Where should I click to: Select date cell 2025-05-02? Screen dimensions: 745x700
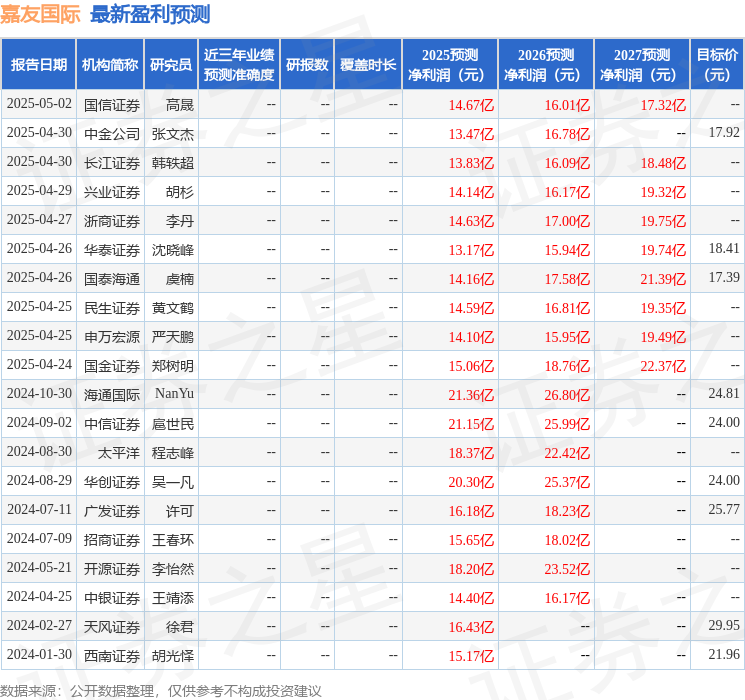point(39,104)
